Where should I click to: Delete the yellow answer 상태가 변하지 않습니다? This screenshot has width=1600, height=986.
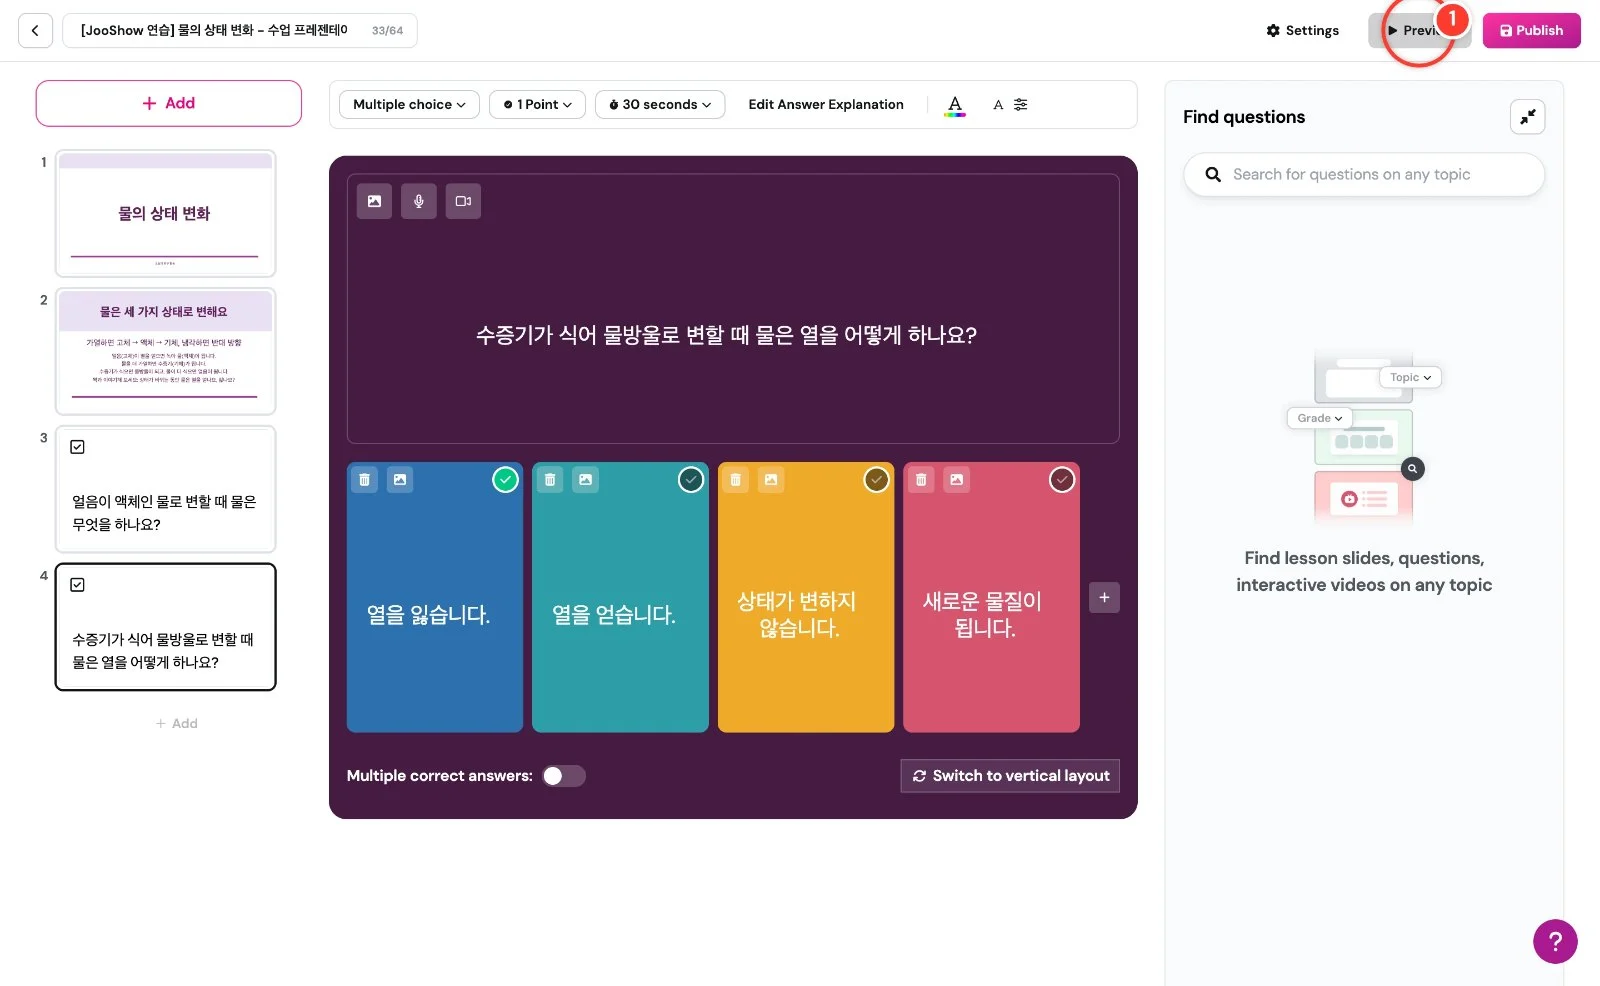[735, 480]
